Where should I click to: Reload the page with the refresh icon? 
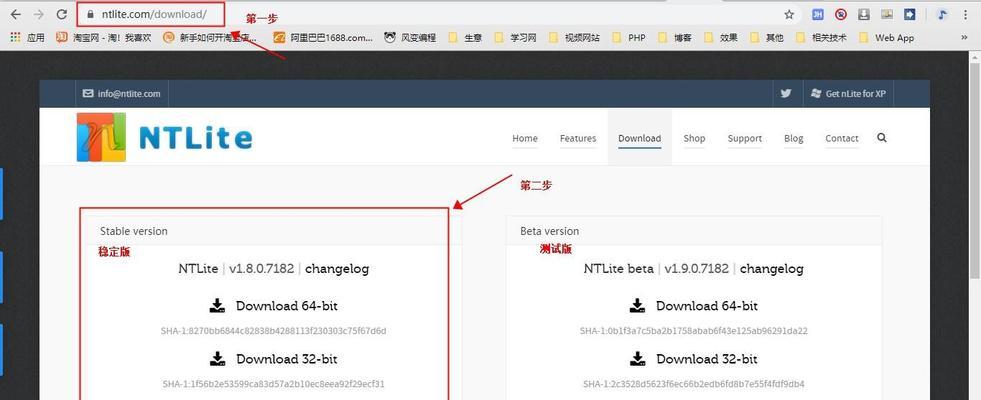61,14
